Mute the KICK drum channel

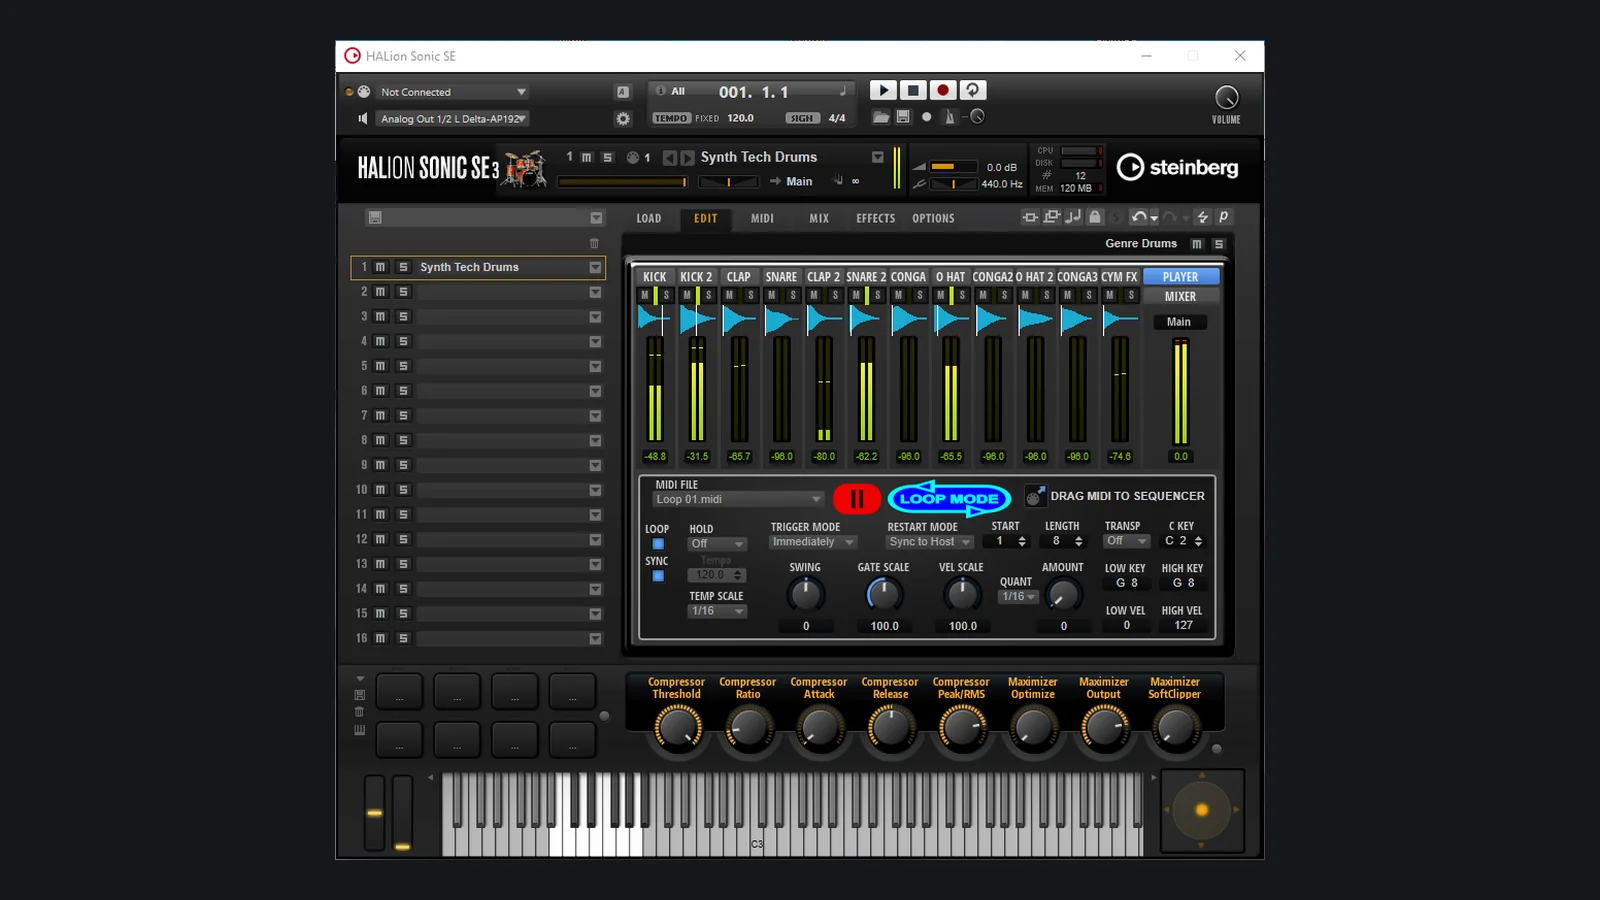pos(645,295)
